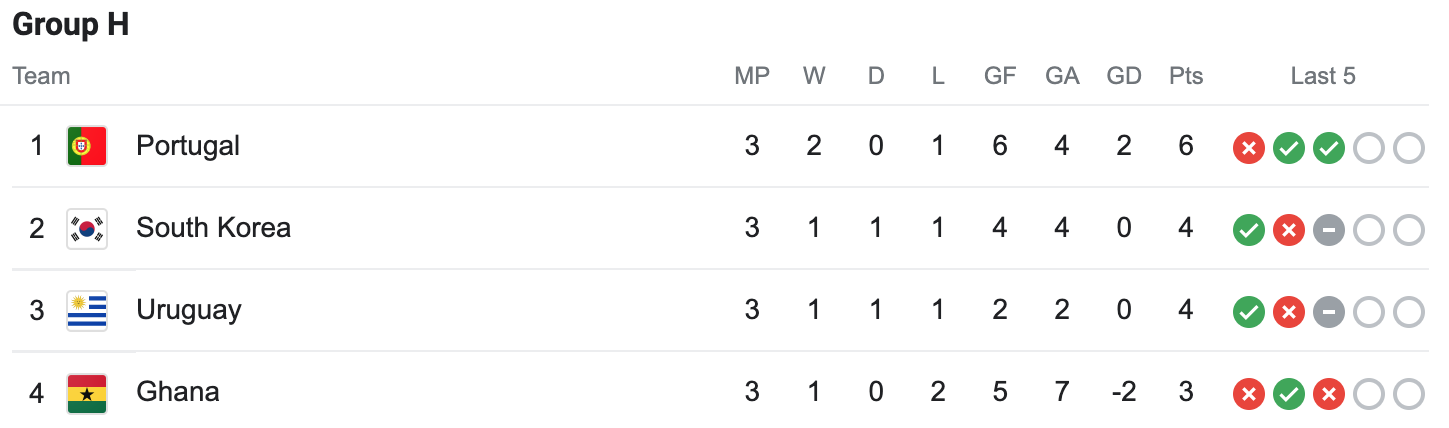Image resolution: width=1449 pixels, height=428 pixels.
Task: Click South Korea's red loss result icon
Action: 1288,231
